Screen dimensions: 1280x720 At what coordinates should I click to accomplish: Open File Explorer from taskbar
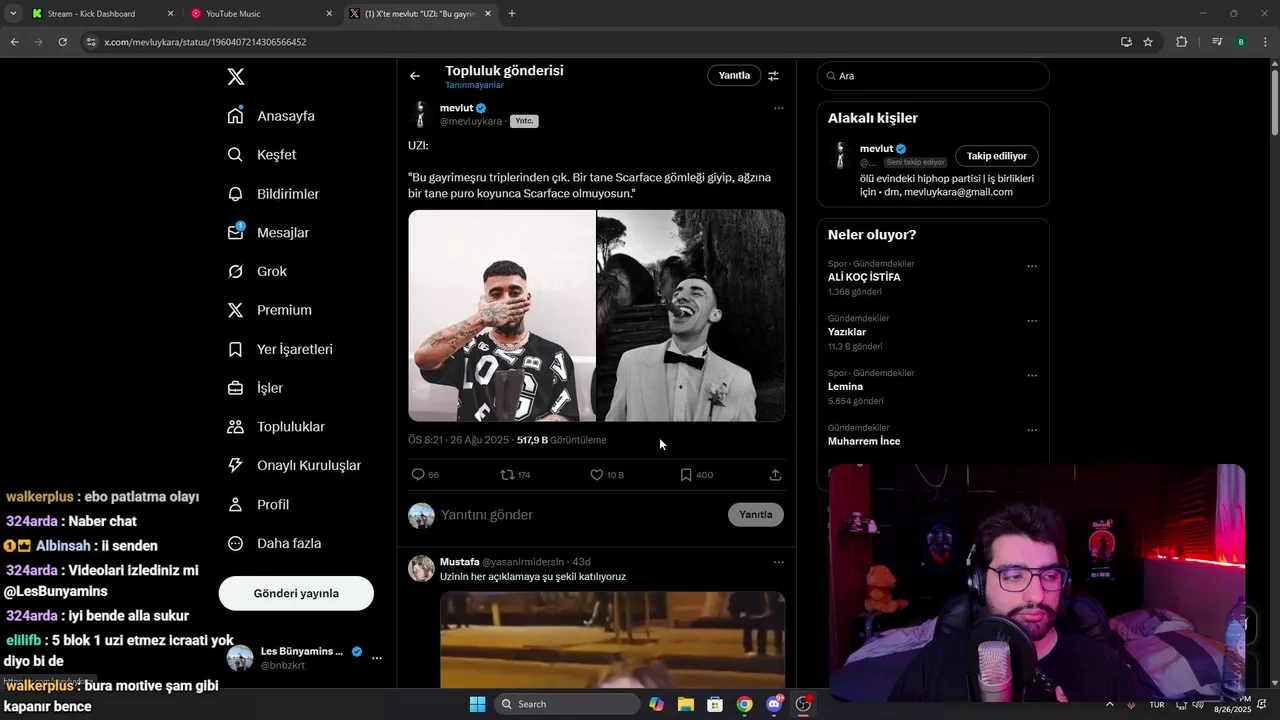click(x=686, y=704)
